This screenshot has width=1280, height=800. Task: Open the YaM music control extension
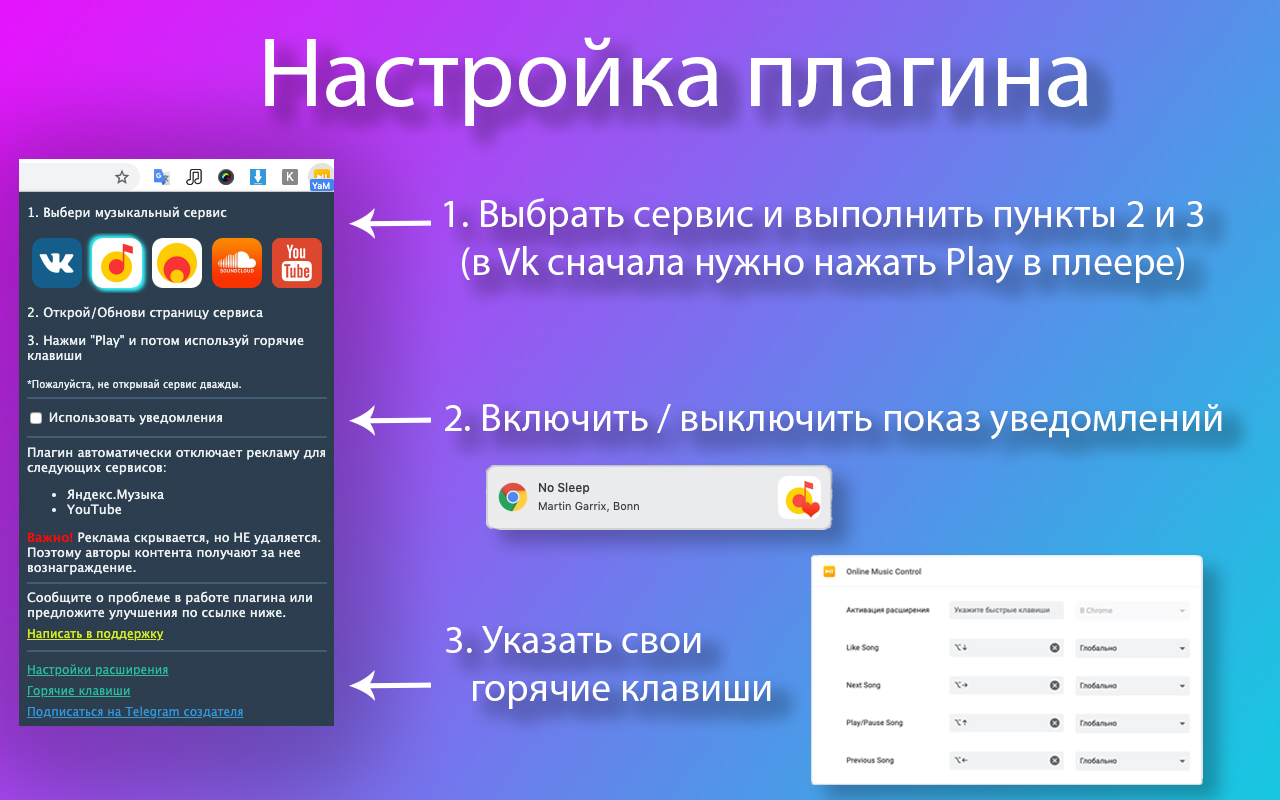321,177
